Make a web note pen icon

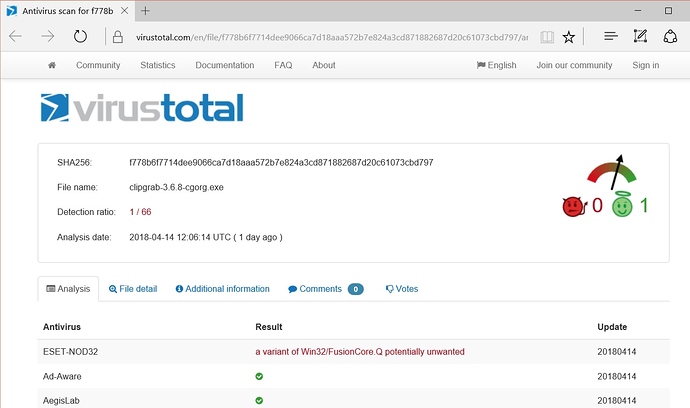[x=640, y=36]
